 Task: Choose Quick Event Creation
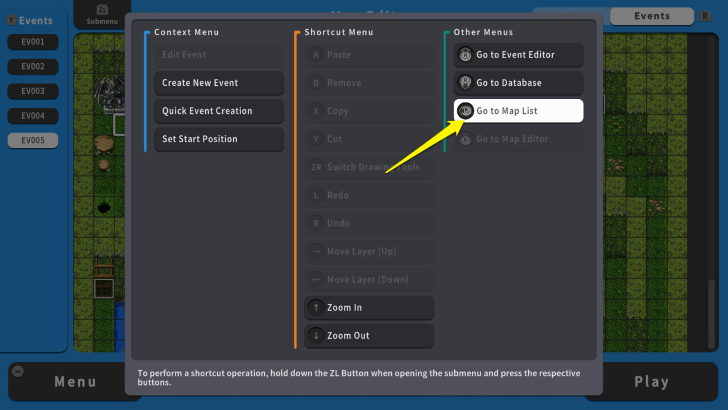[218, 111]
